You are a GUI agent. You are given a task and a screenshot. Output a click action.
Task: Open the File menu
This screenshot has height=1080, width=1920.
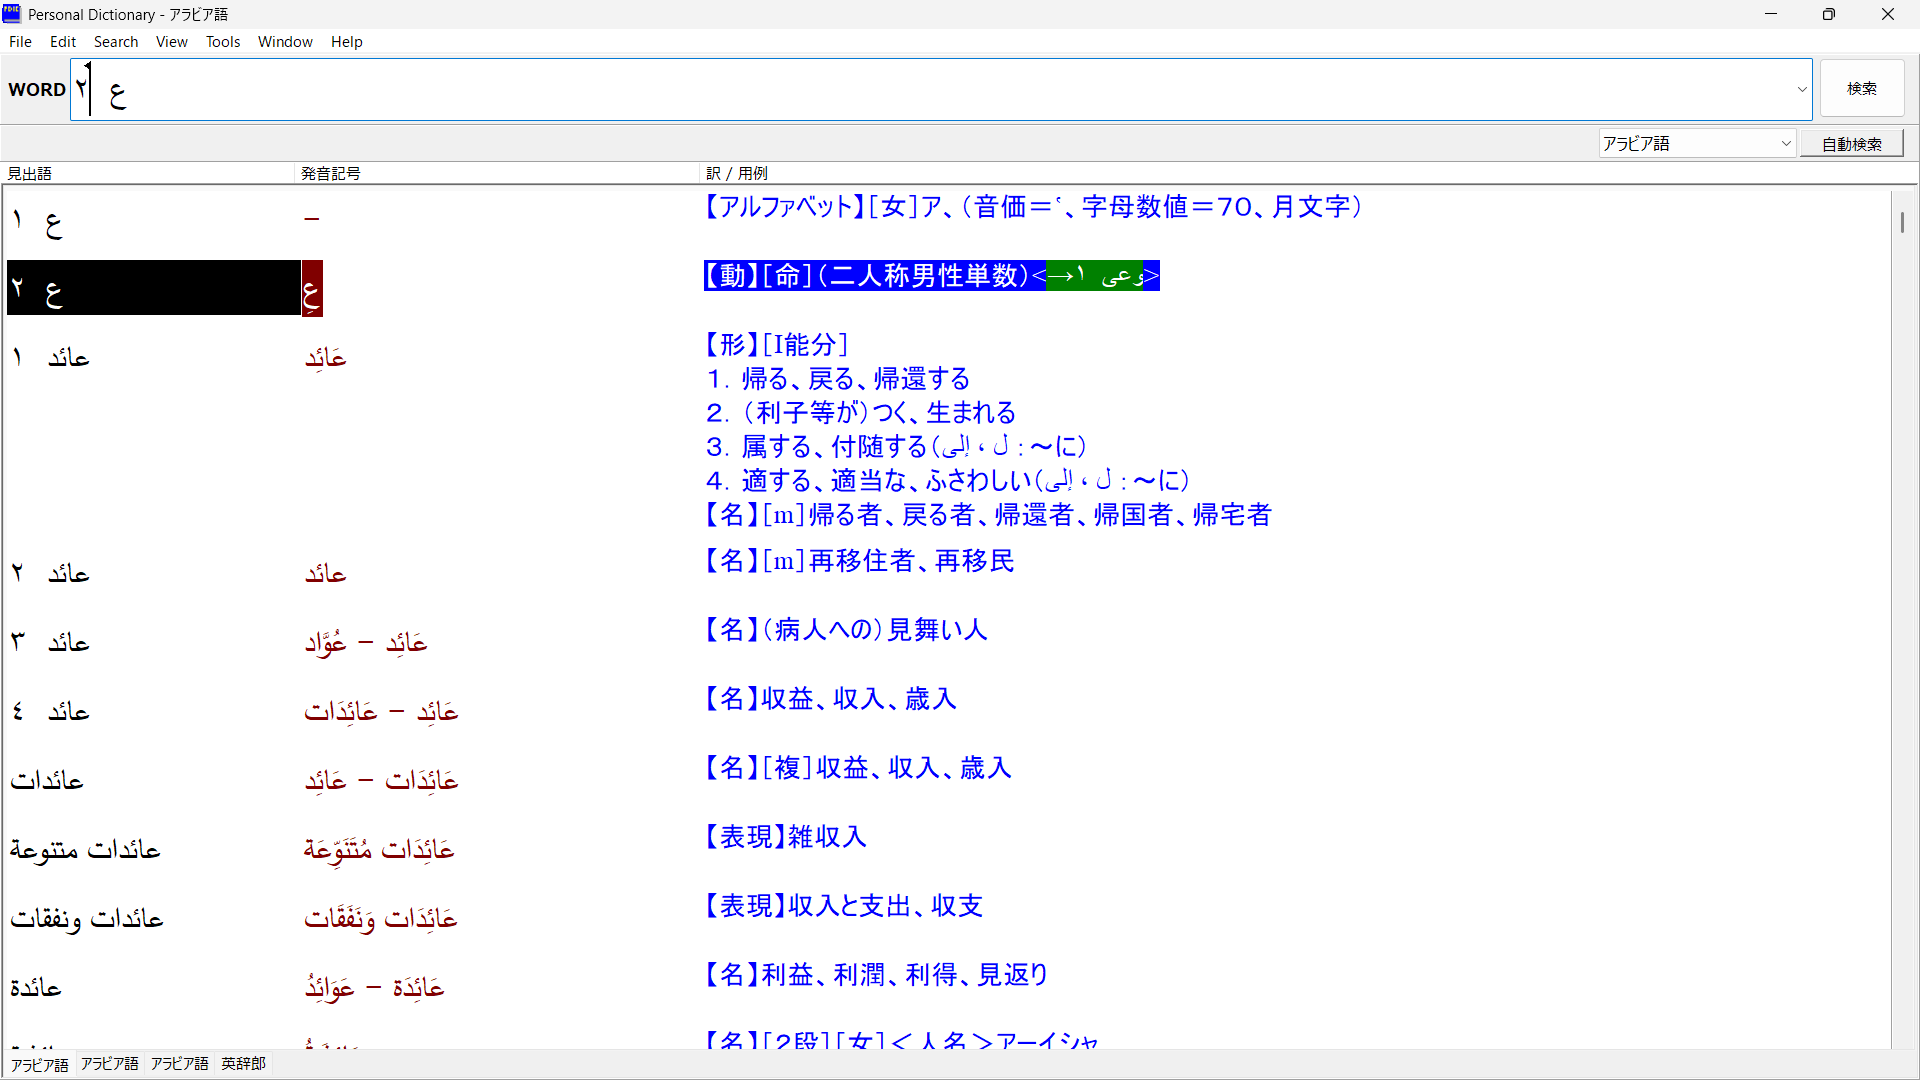20,42
